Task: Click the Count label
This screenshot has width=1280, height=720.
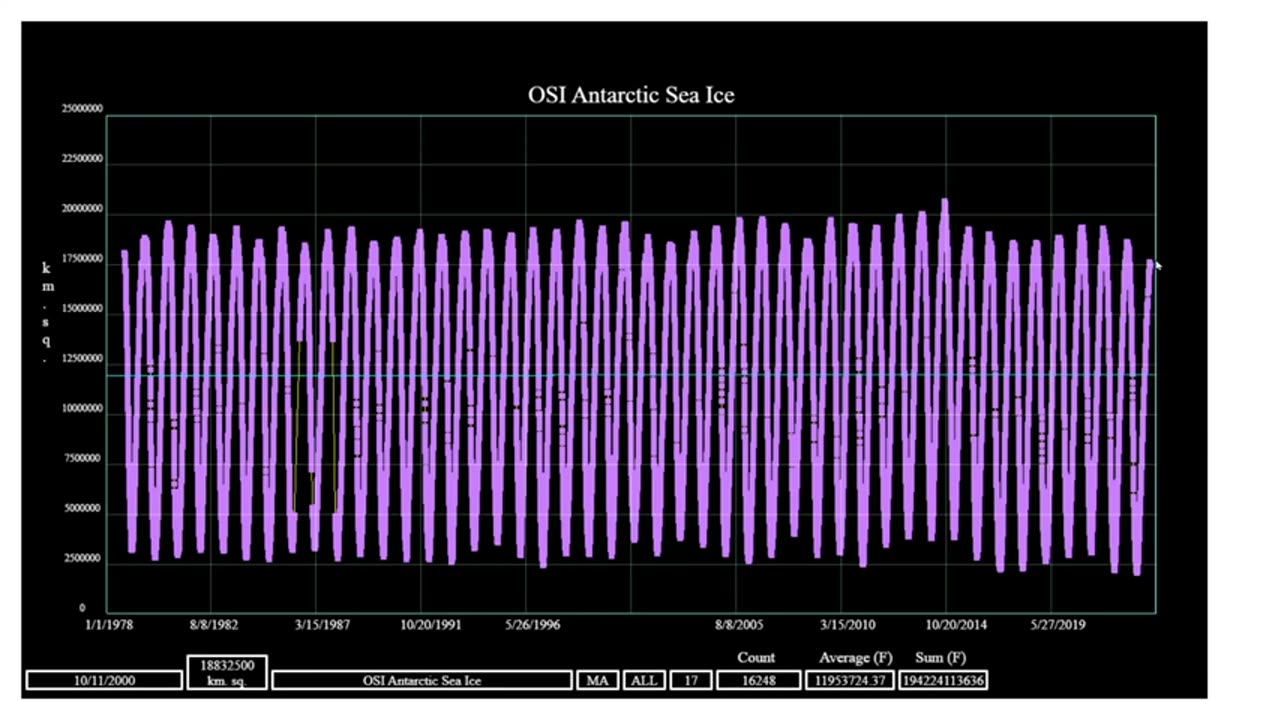Action: tap(756, 658)
